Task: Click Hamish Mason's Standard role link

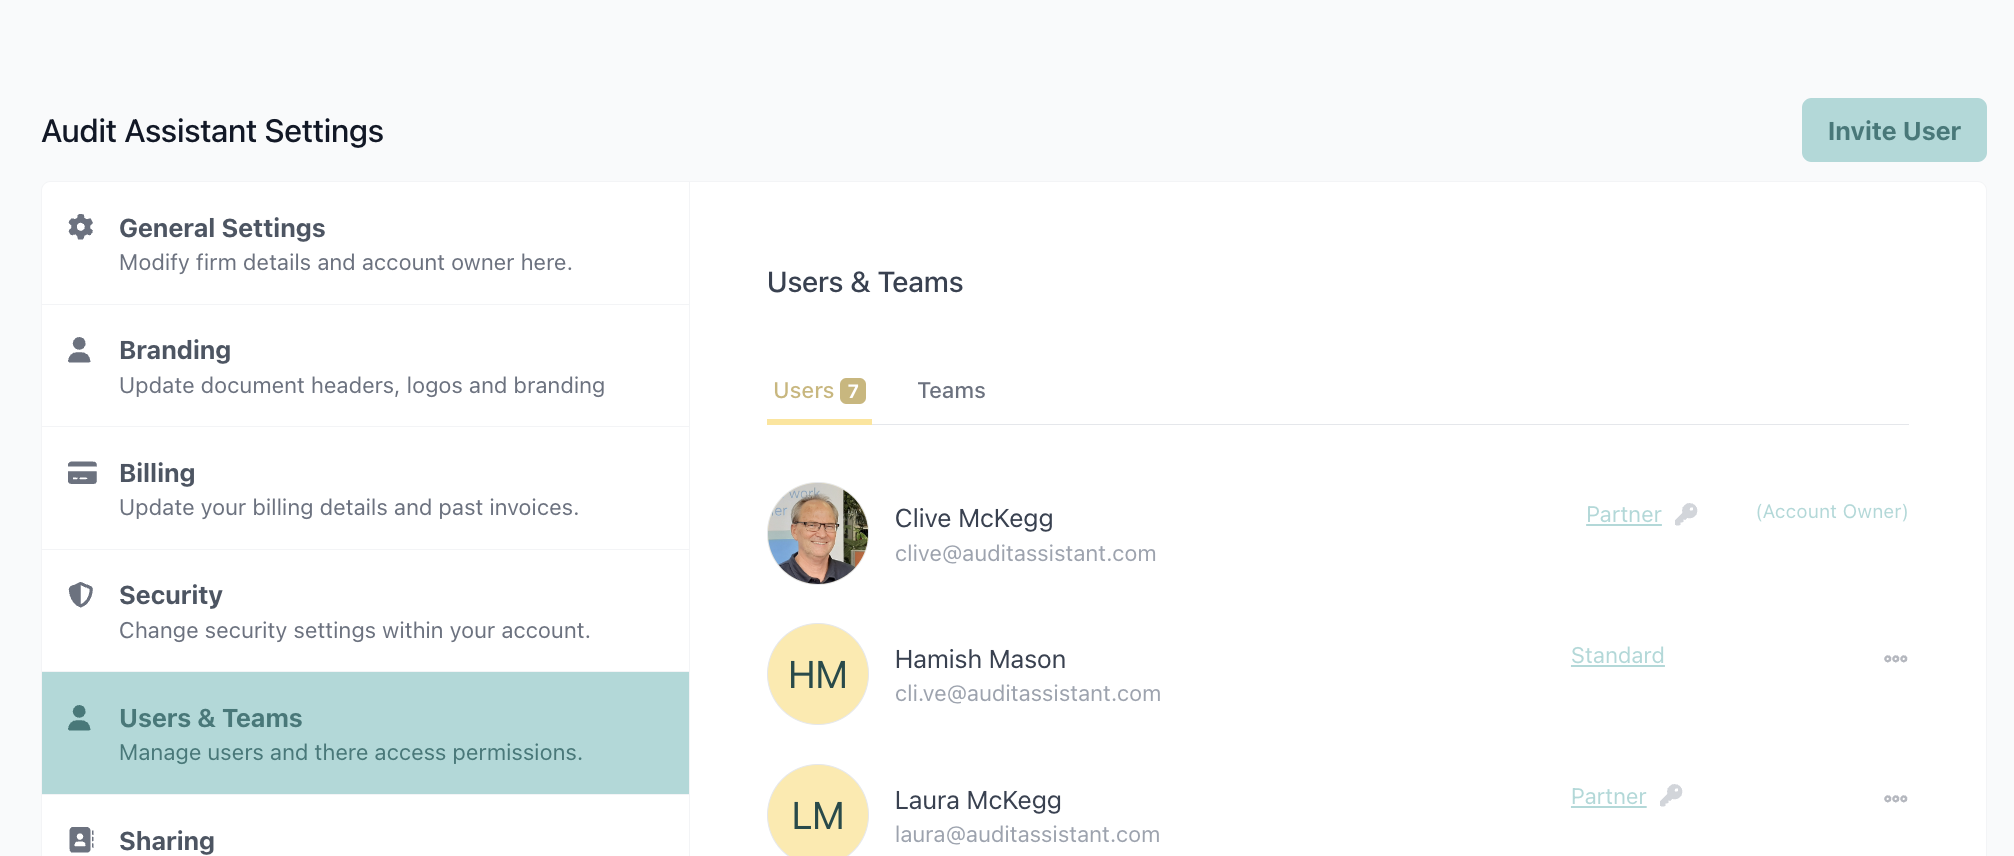Action: pos(1617,656)
